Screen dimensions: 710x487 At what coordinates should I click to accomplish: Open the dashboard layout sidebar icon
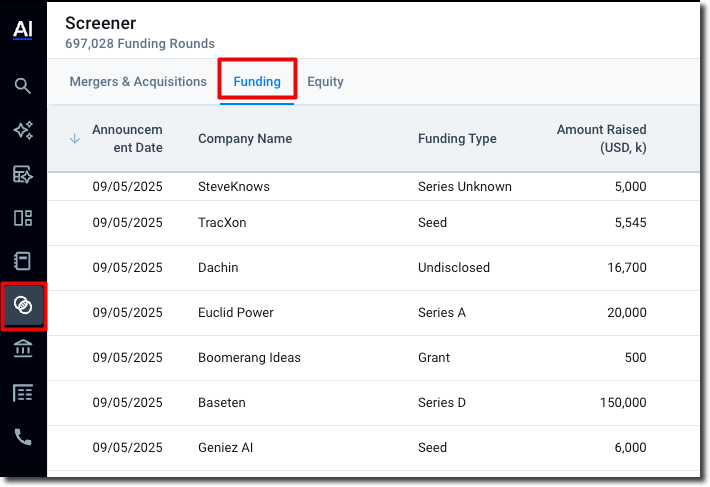click(23, 218)
